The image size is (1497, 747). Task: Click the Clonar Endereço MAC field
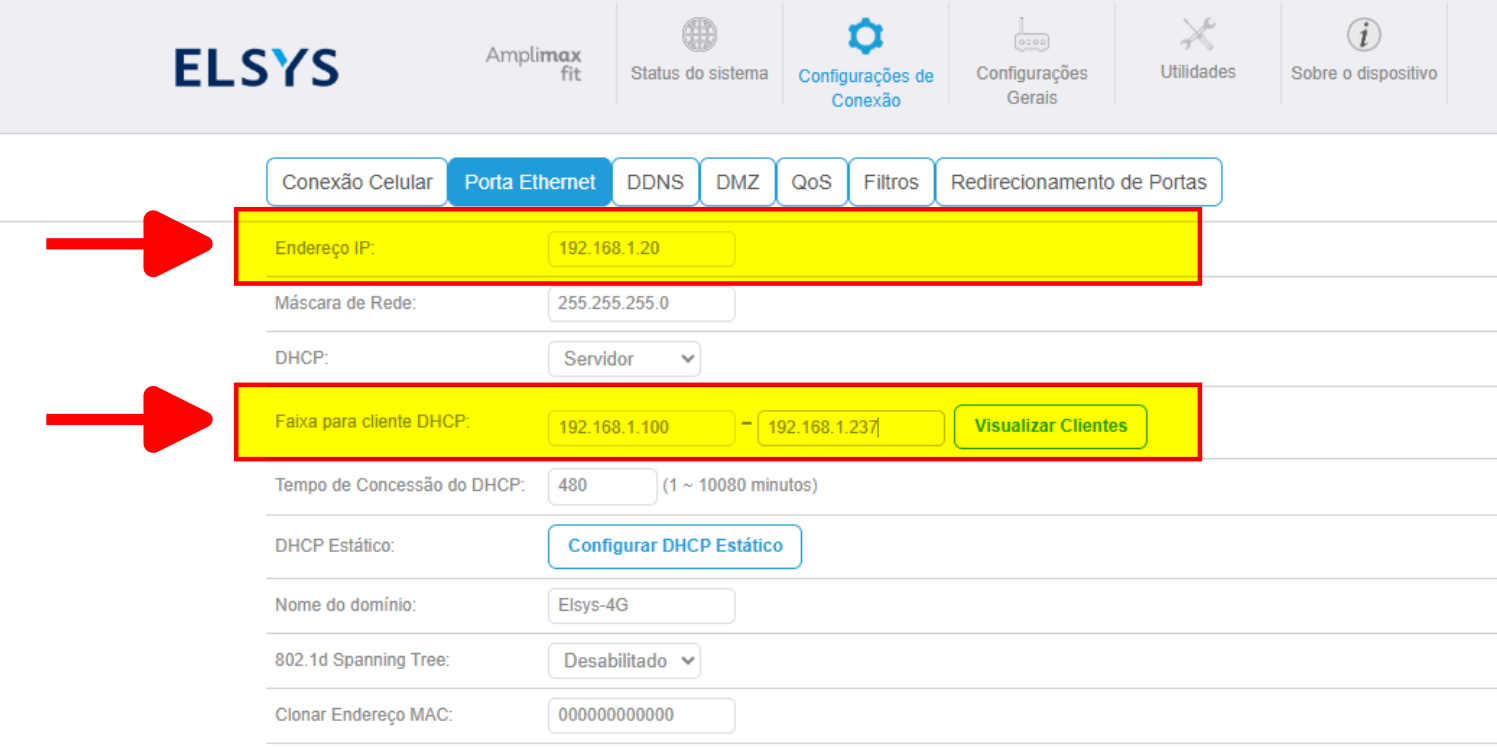pos(641,716)
